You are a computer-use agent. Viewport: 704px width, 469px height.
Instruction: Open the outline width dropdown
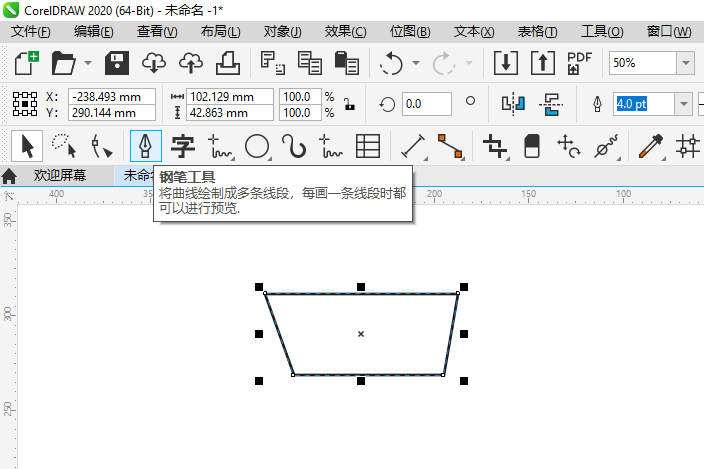(x=683, y=104)
